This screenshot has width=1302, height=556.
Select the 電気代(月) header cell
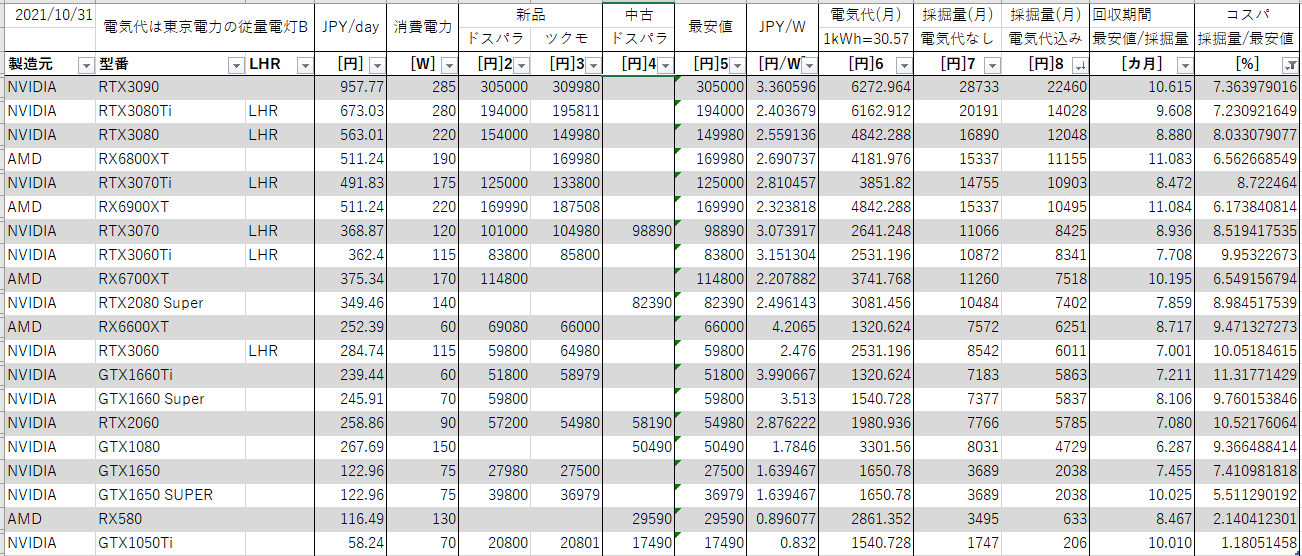[866, 15]
